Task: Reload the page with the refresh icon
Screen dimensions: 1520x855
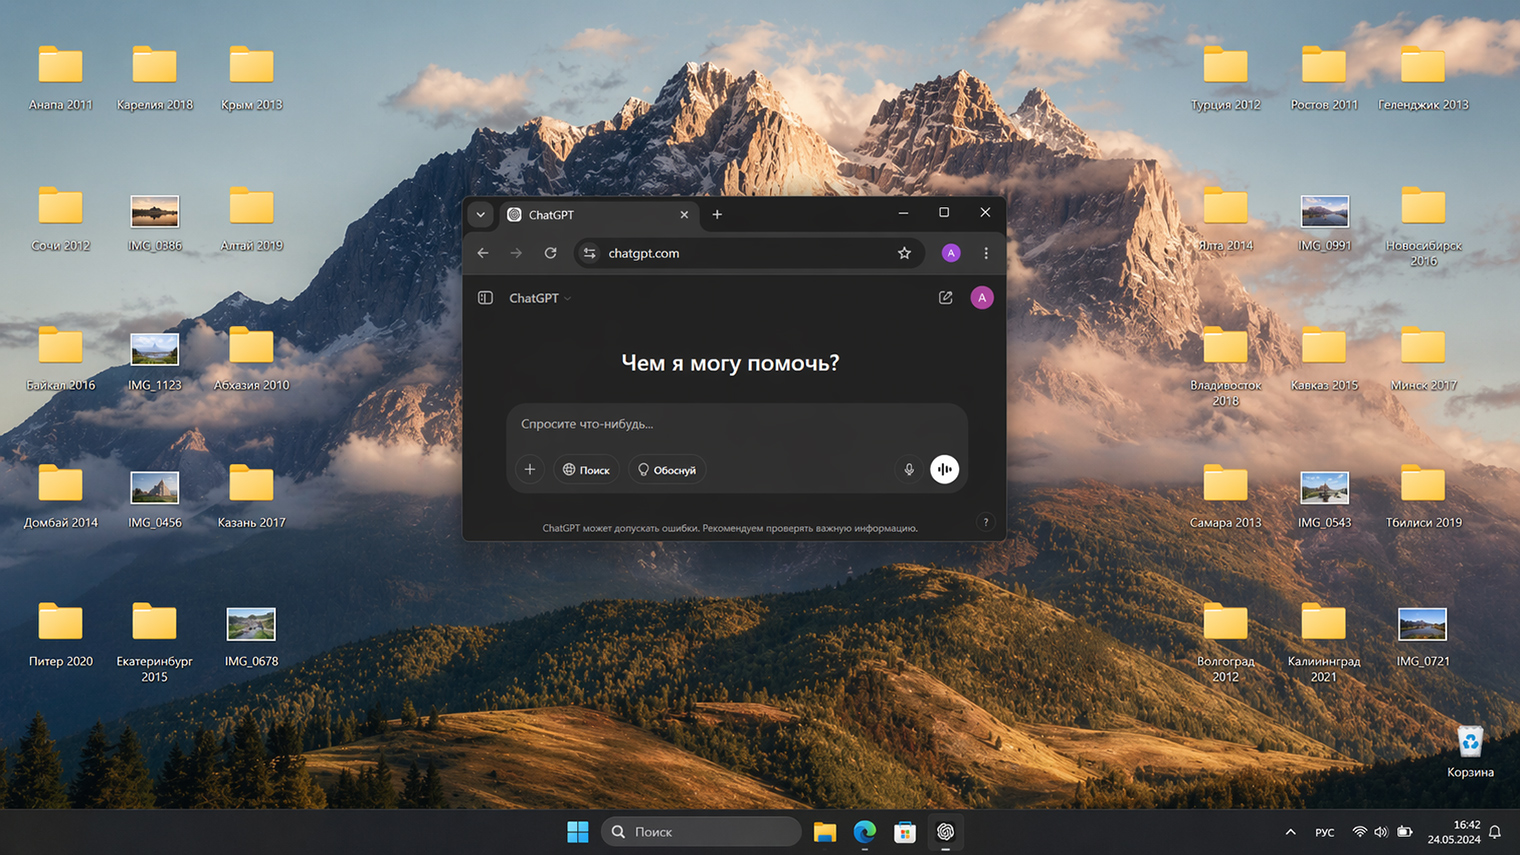Action: coord(550,253)
